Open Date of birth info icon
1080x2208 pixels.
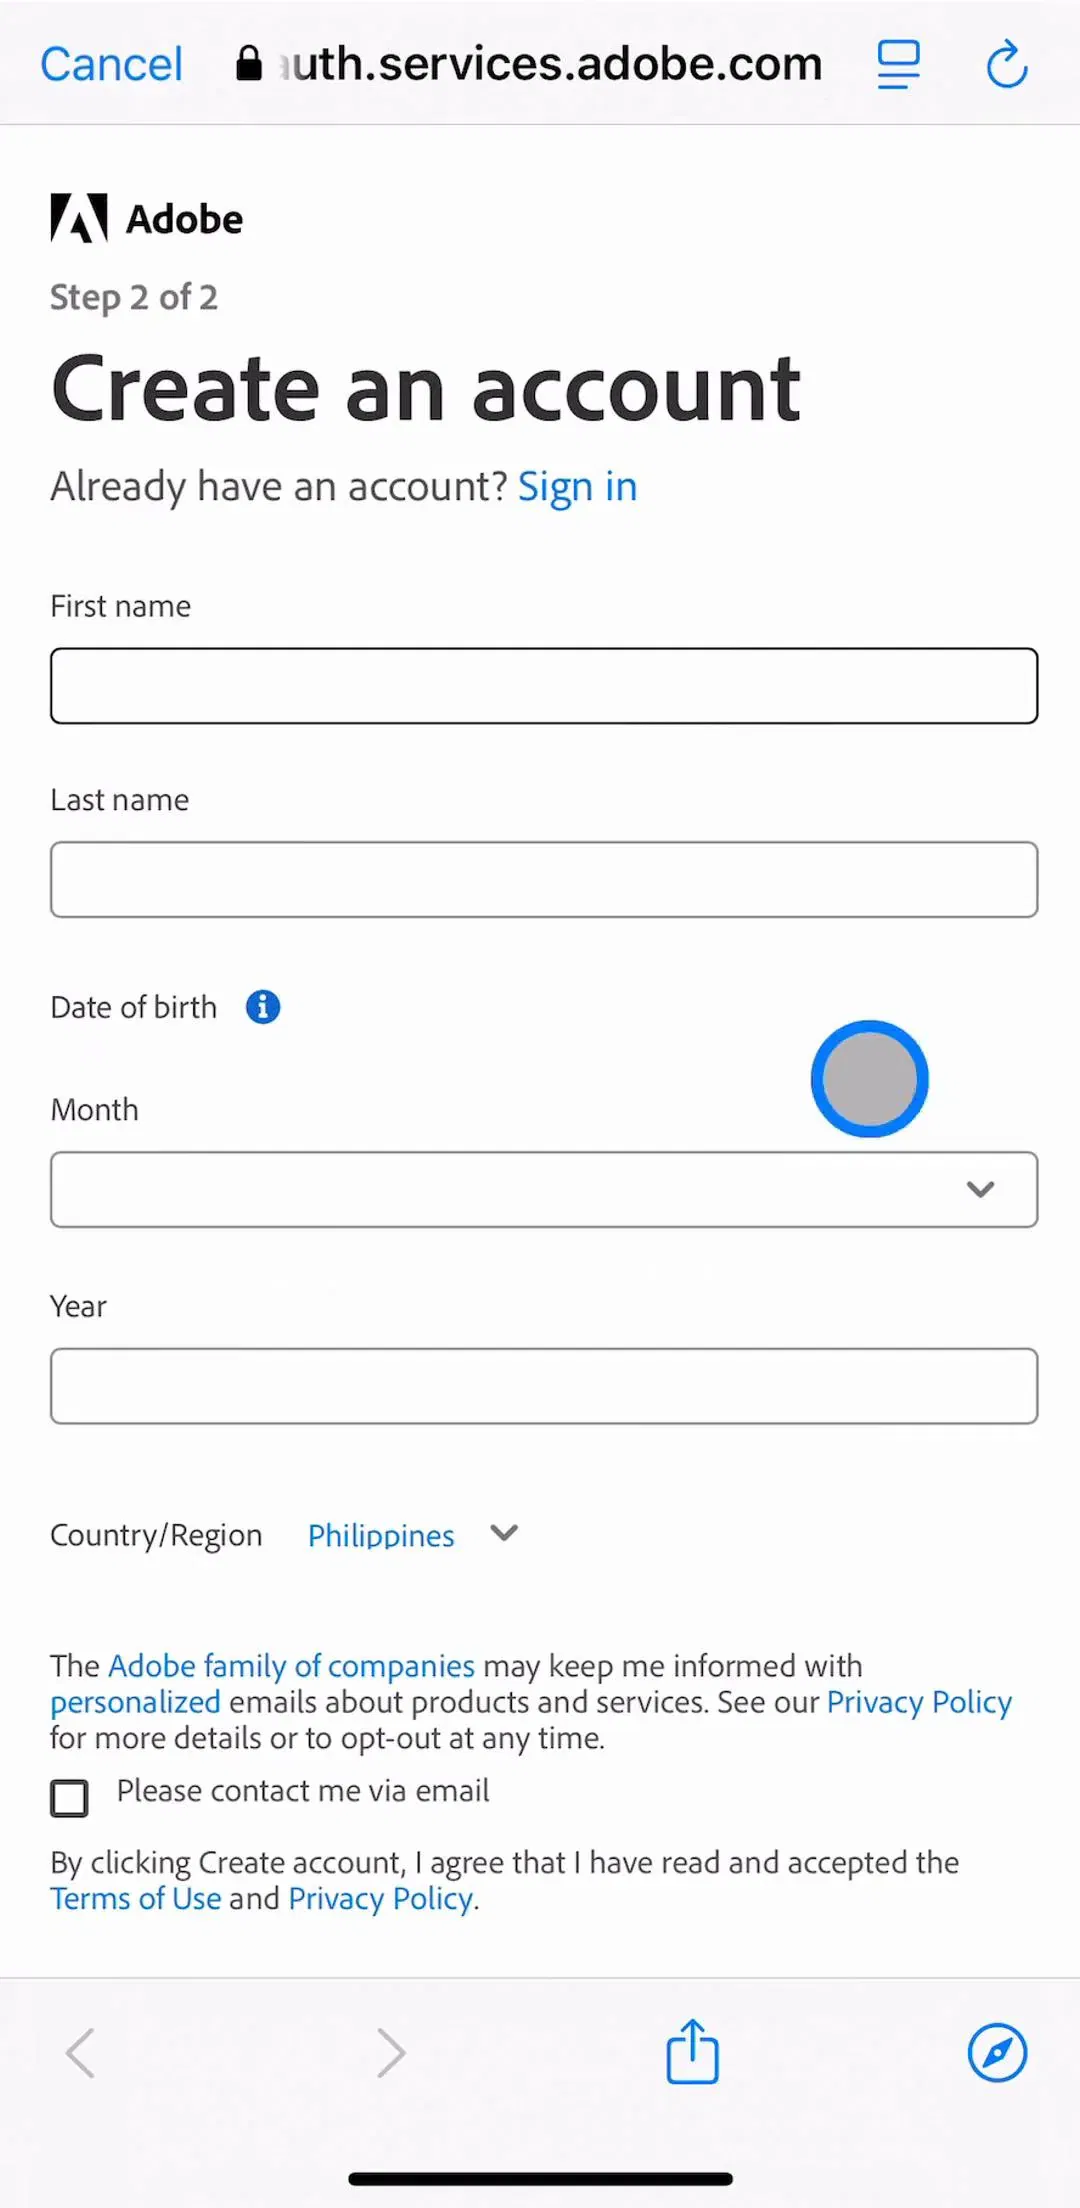263,1007
